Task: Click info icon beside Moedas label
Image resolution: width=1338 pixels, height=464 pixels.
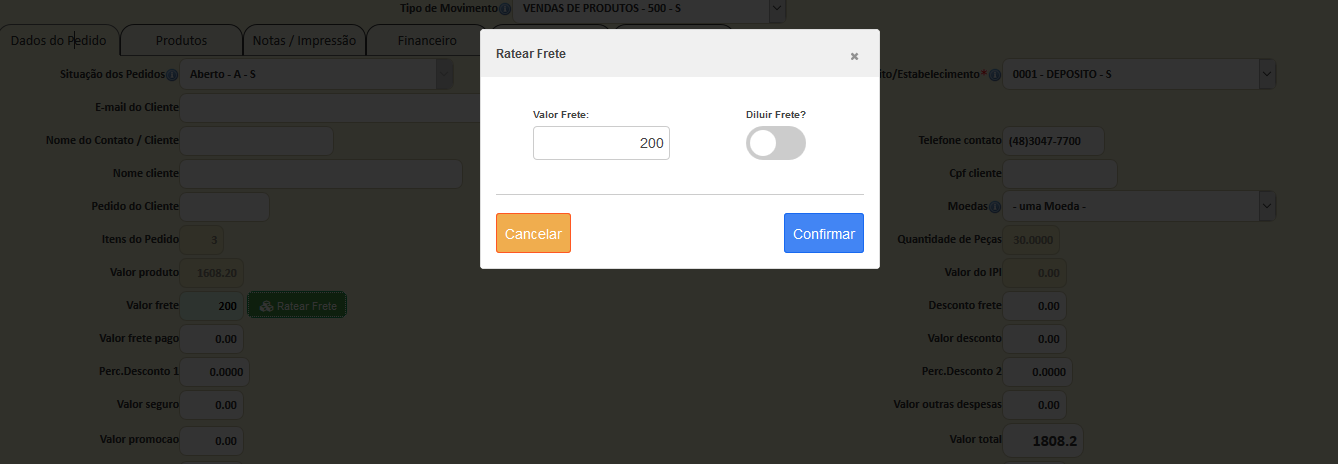Action: [995, 207]
